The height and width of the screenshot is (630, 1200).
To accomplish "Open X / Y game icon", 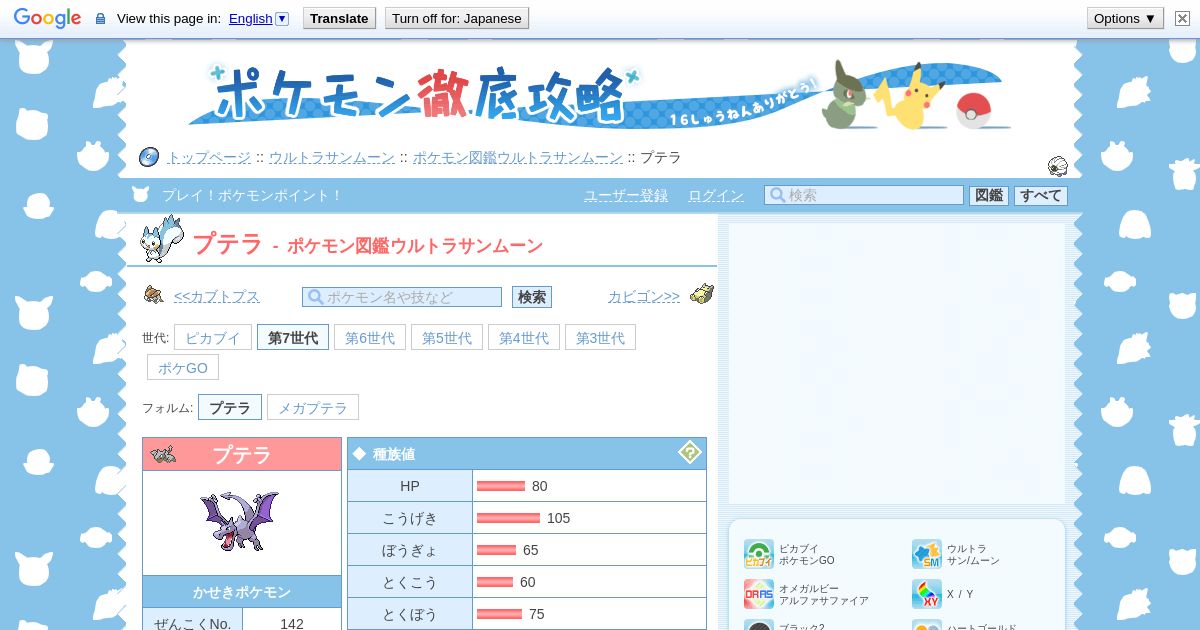I will [x=927, y=594].
